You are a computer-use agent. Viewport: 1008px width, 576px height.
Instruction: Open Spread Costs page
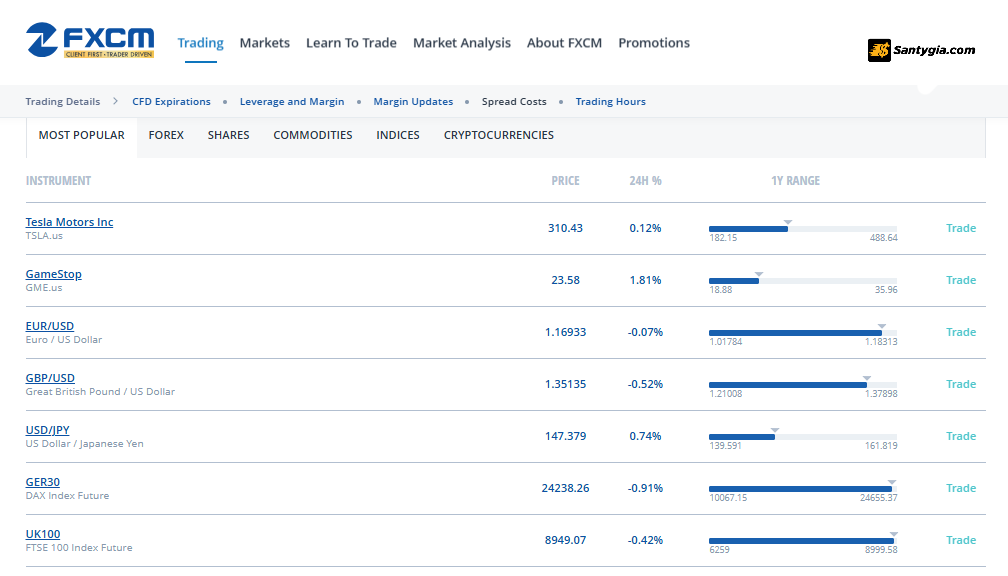coord(514,102)
